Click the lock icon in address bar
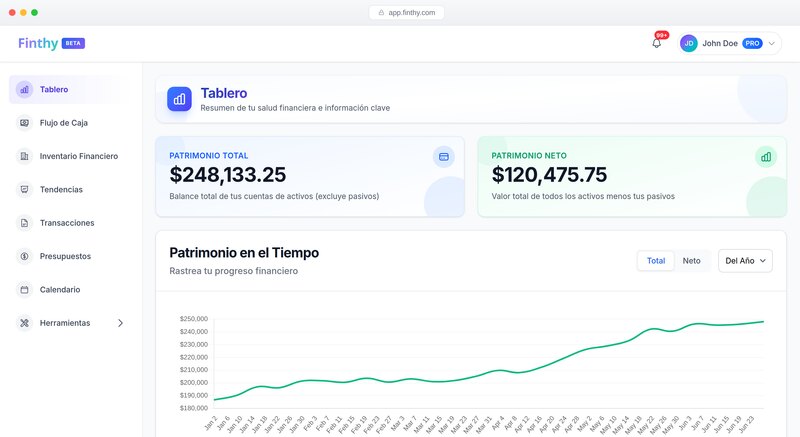Image resolution: width=800 pixels, height=437 pixels. [381, 13]
